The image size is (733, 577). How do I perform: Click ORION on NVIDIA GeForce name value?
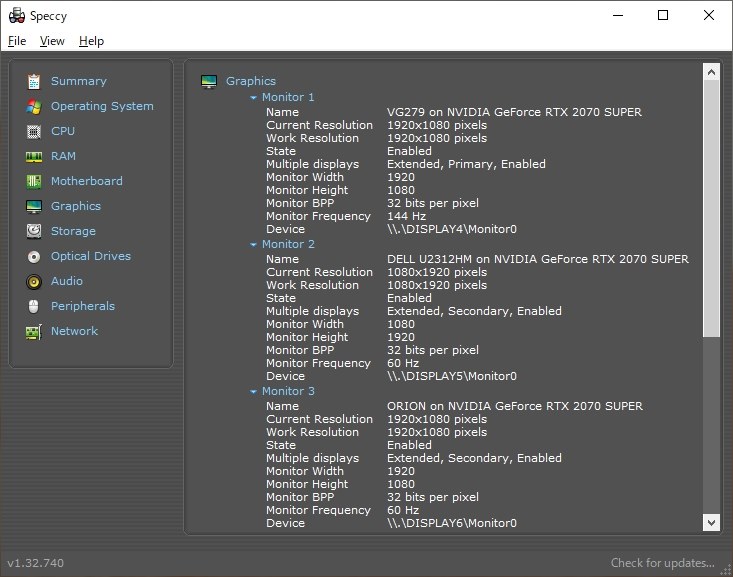point(515,406)
